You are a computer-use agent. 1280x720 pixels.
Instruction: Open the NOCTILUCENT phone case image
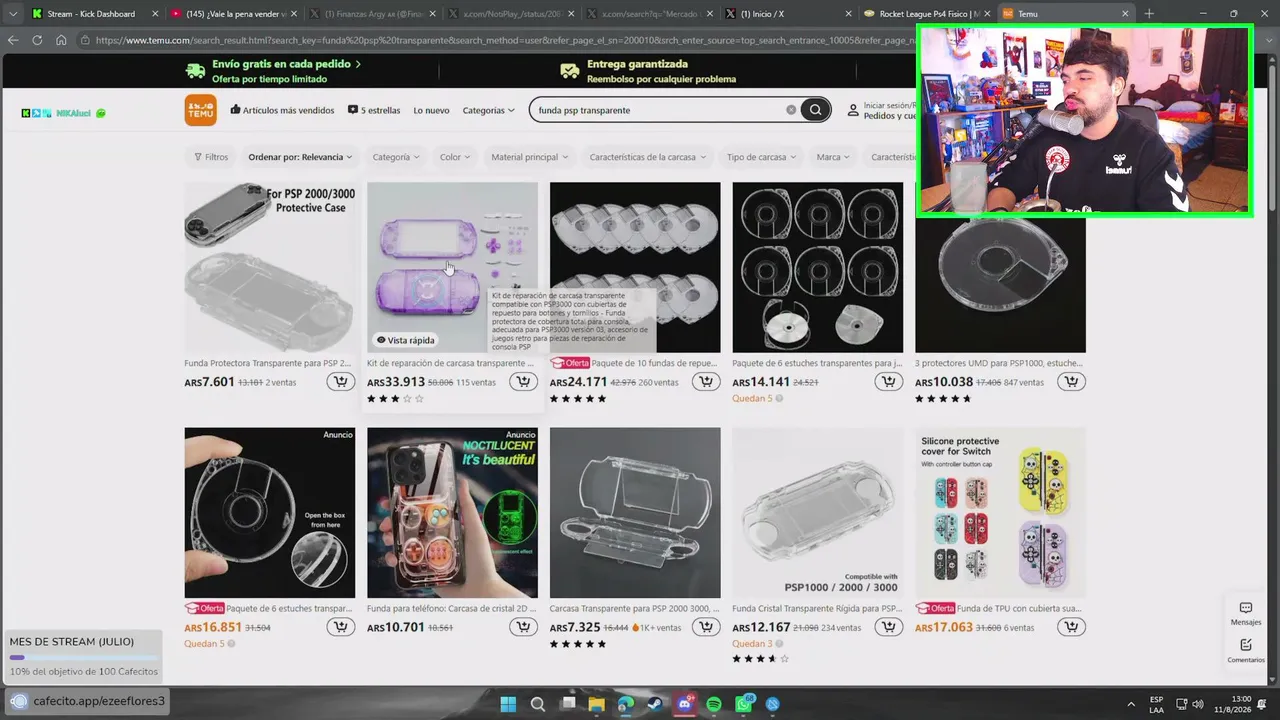point(452,513)
